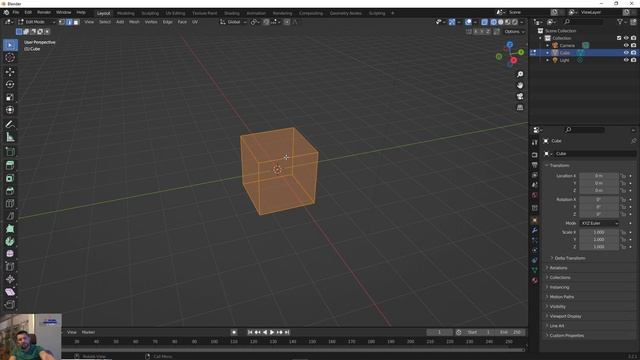The image size is (640, 360).
Task: Open the XYZ Euler rotation mode dropdown
Action: tap(599, 223)
